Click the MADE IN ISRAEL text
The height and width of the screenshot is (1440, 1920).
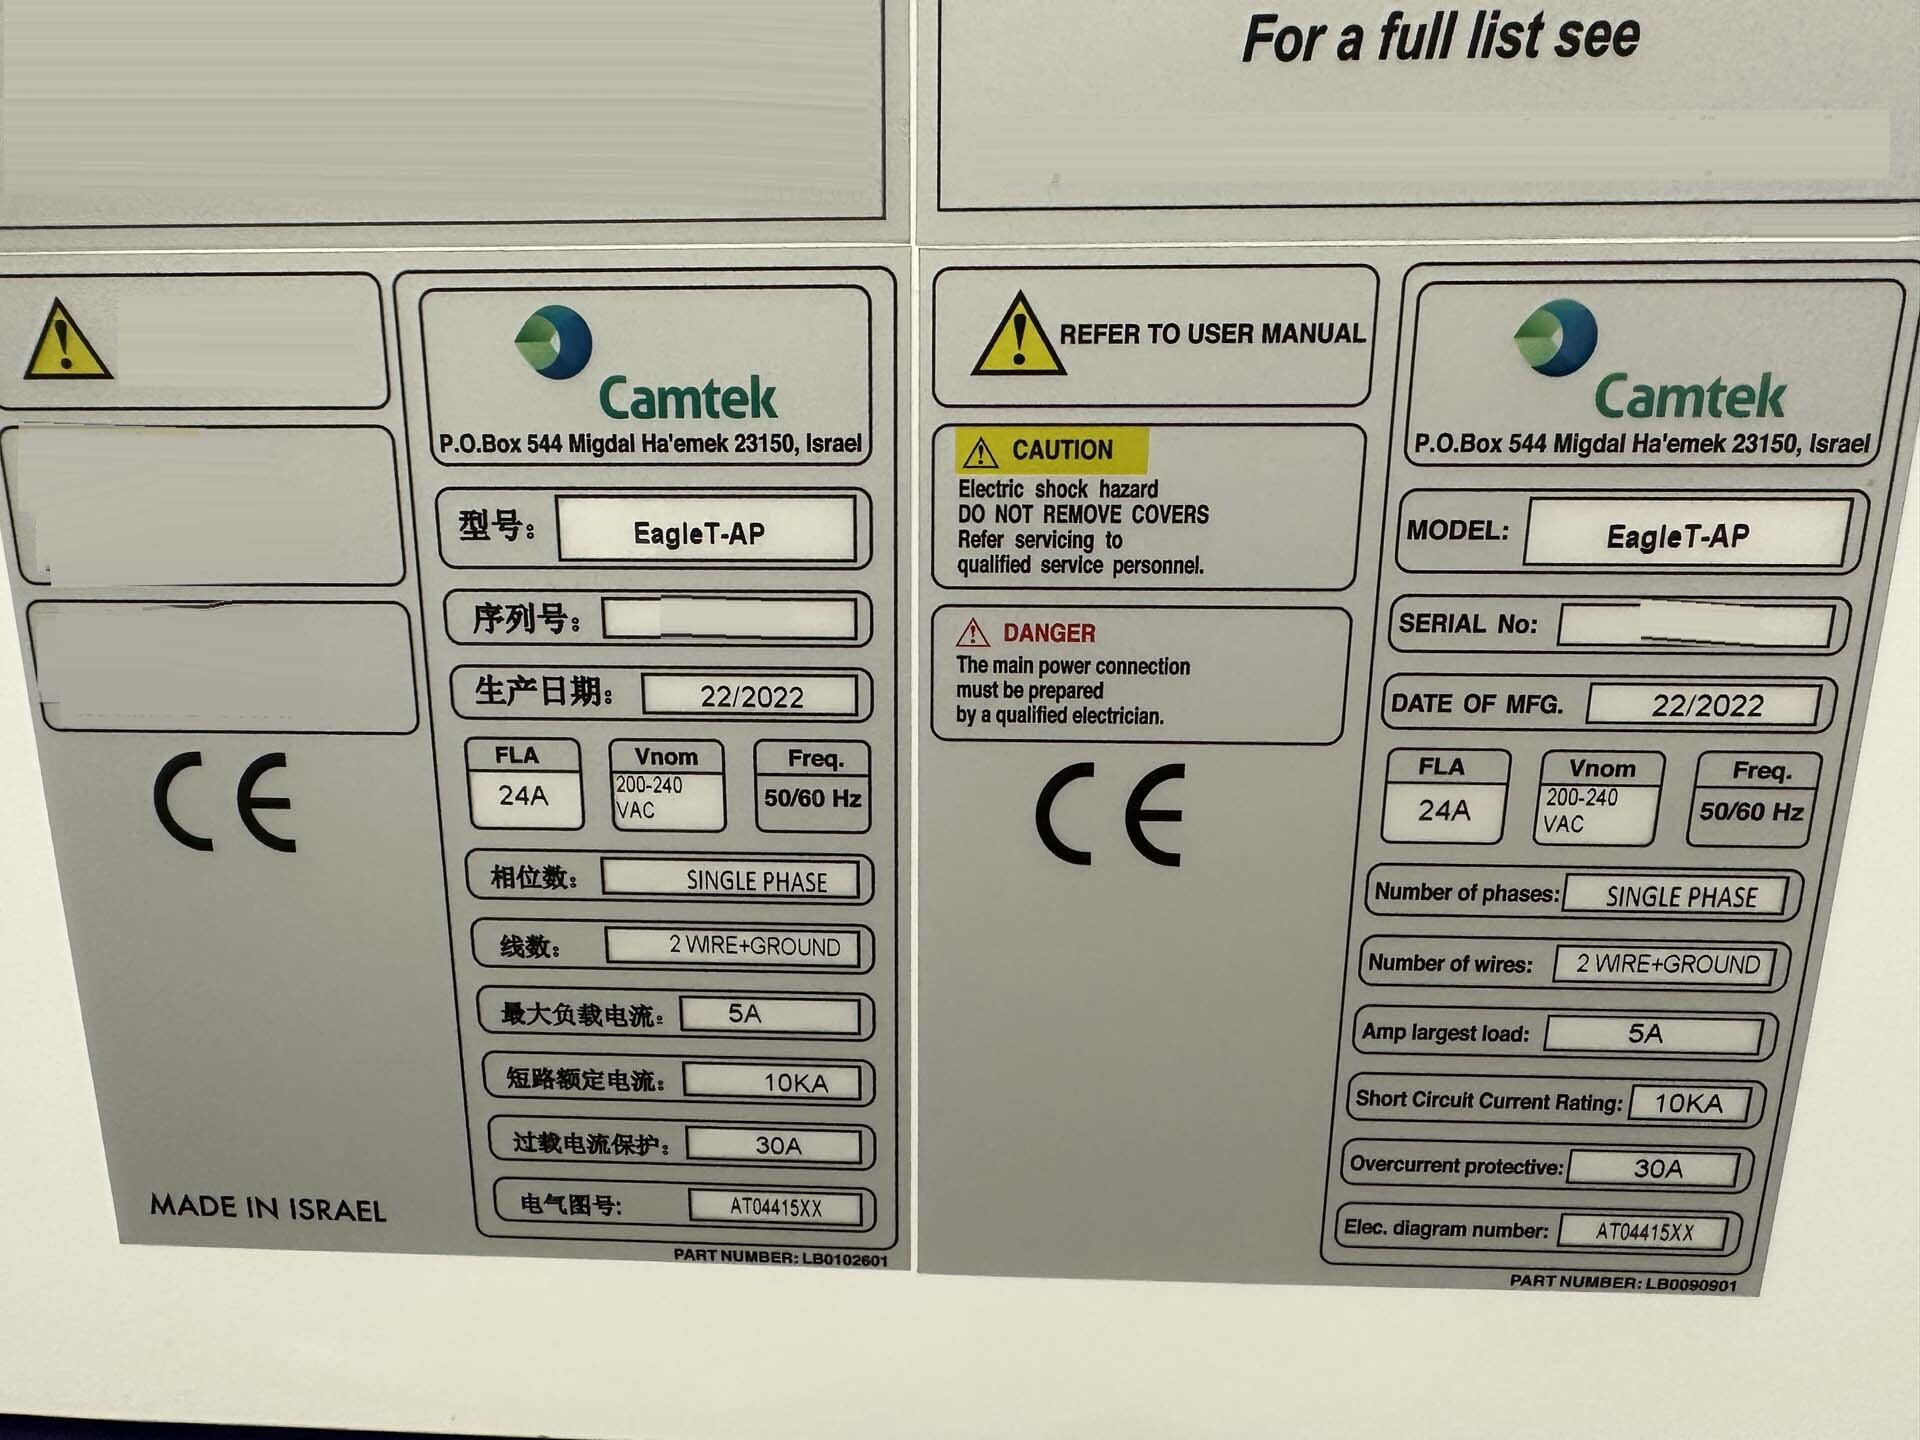click(268, 1208)
